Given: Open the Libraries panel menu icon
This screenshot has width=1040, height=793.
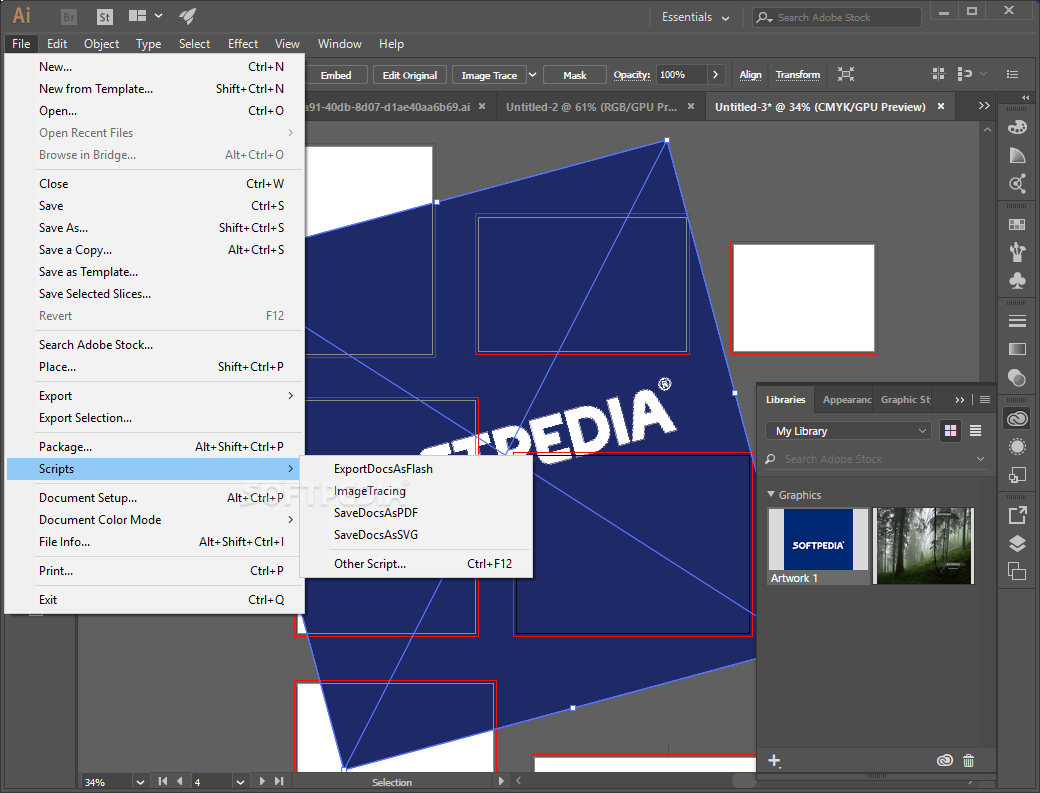Looking at the screenshot, I should (x=985, y=400).
